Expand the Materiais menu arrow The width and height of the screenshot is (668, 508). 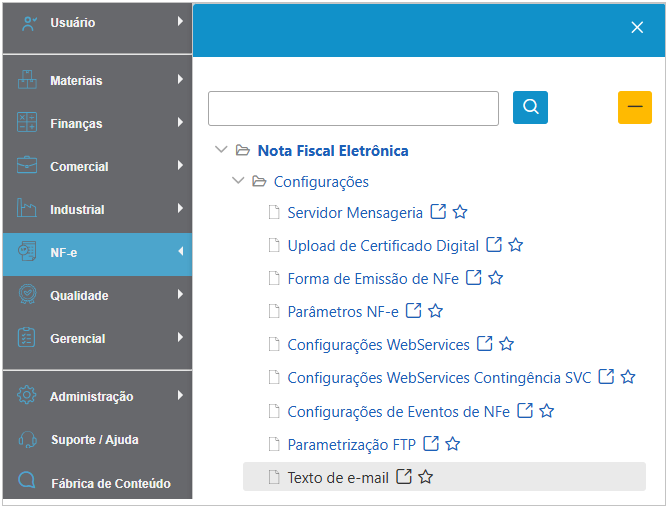[x=180, y=80]
